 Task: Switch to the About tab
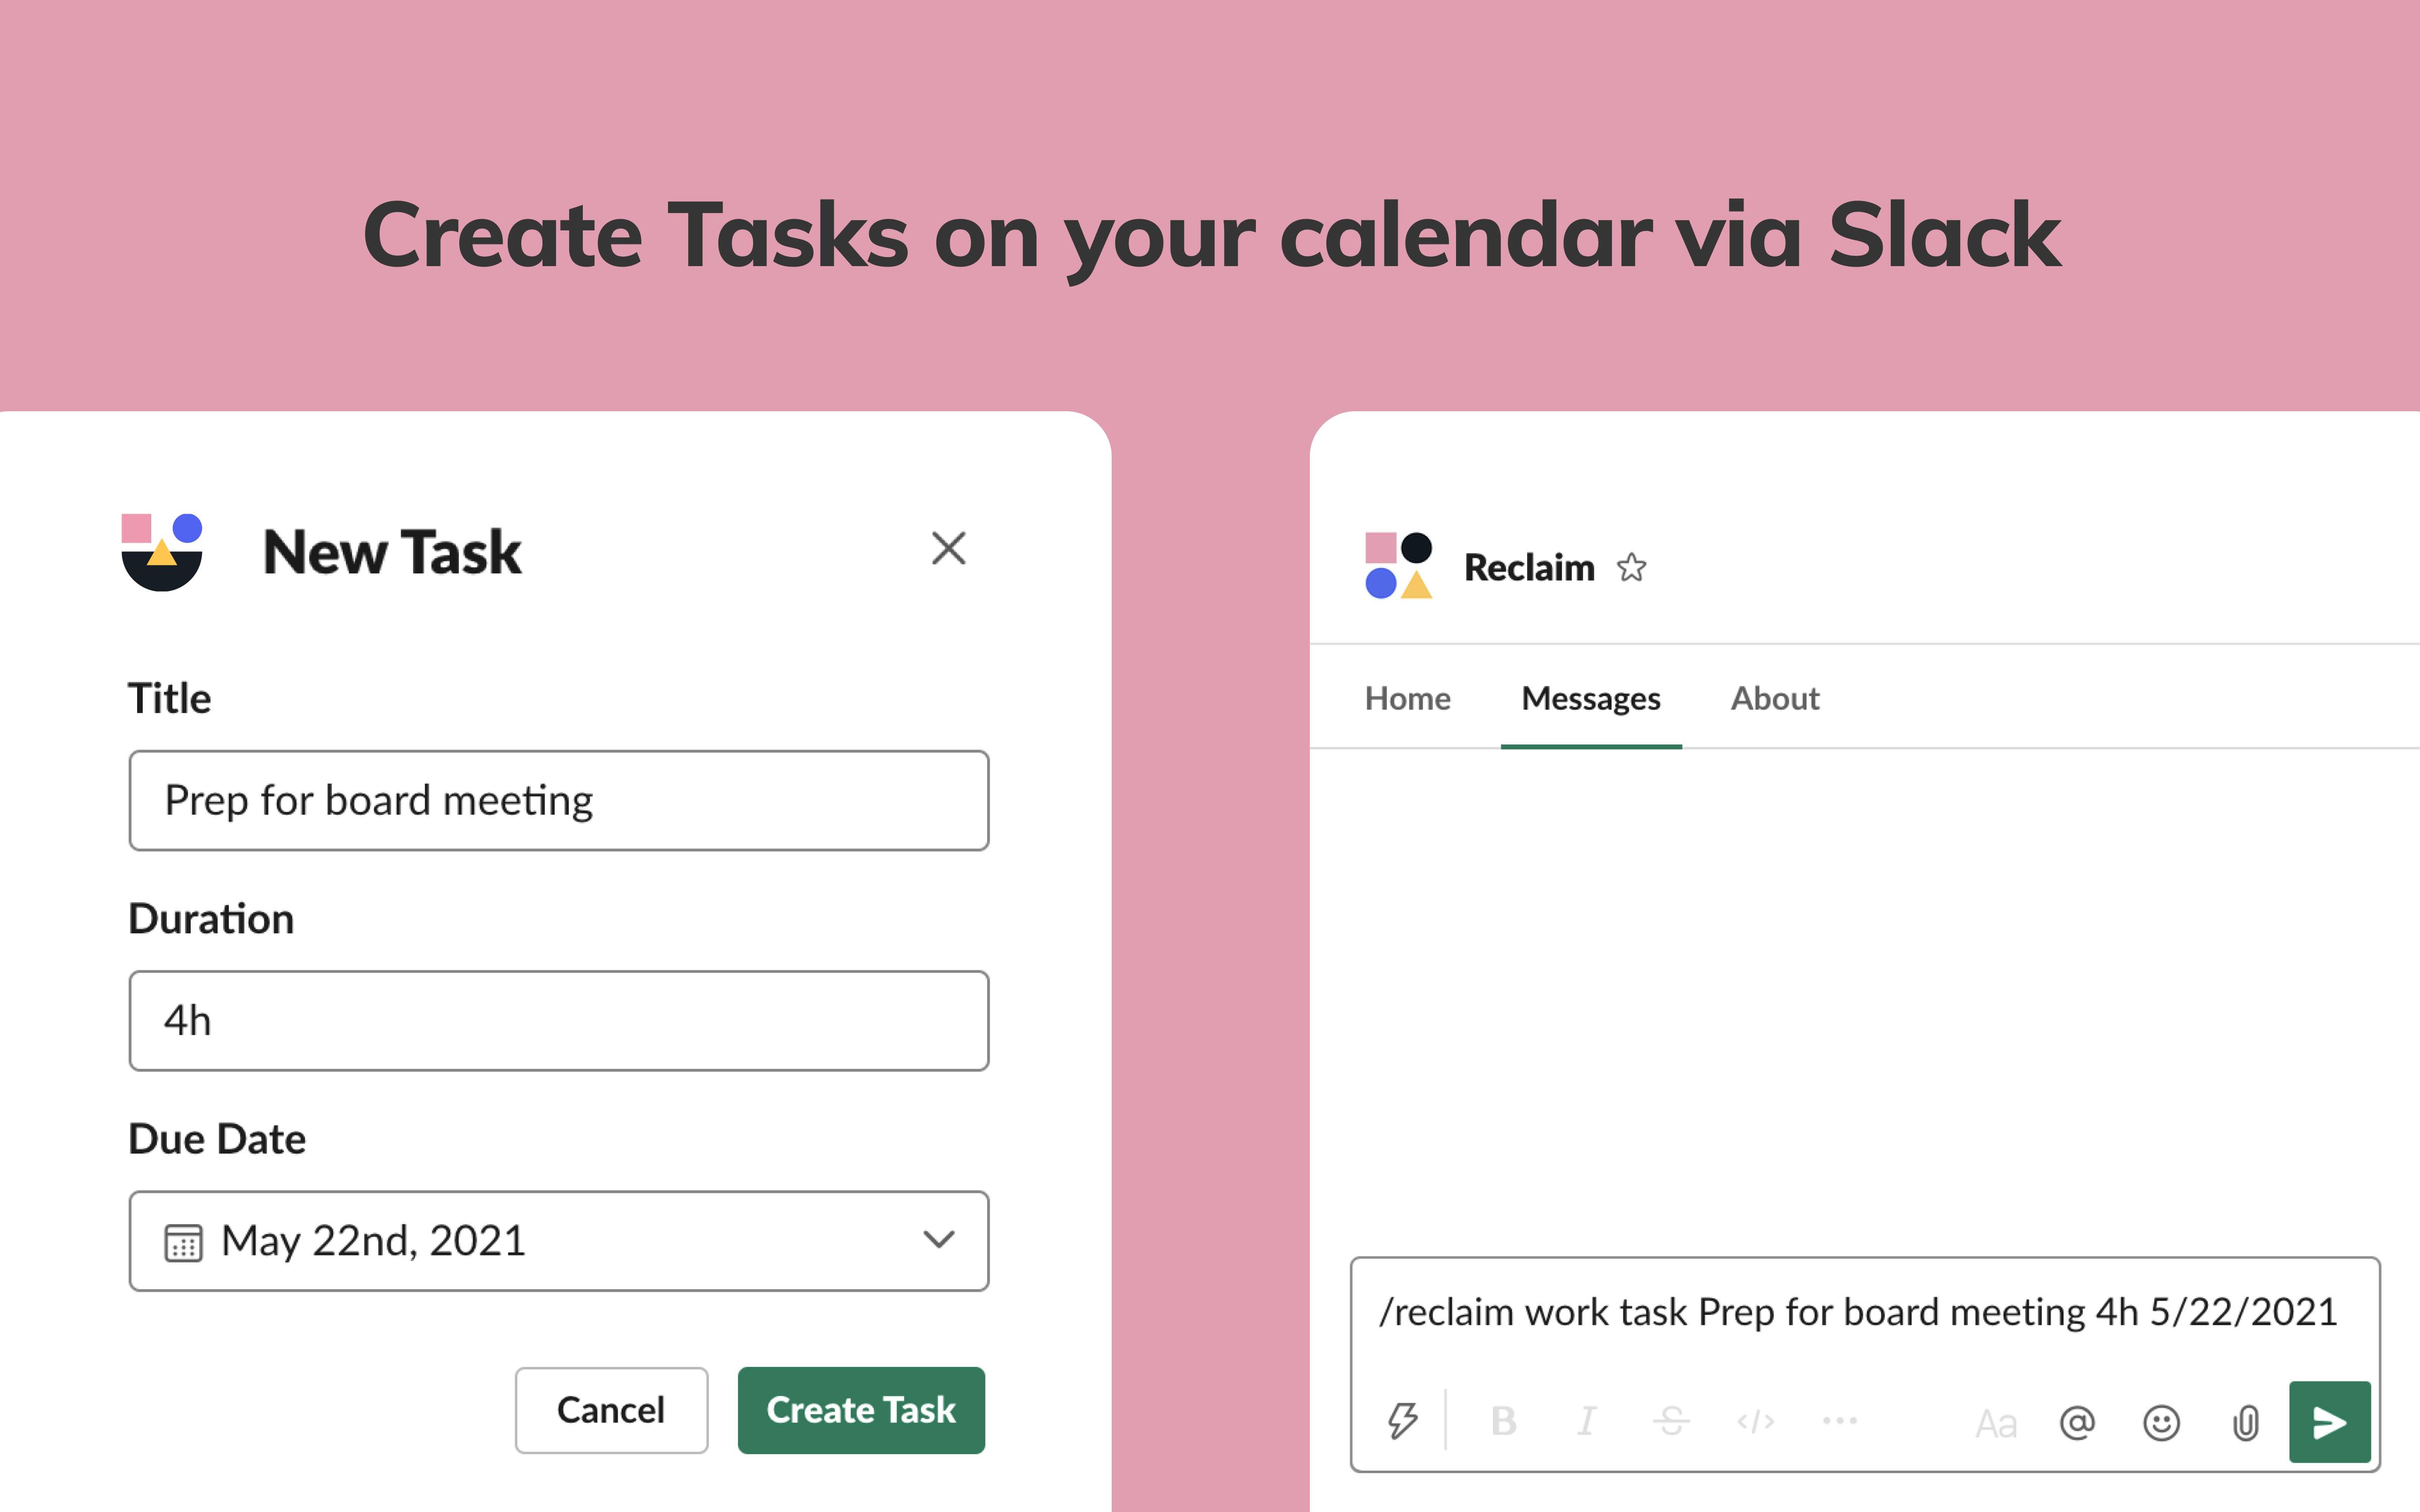click(x=1775, y=698)
